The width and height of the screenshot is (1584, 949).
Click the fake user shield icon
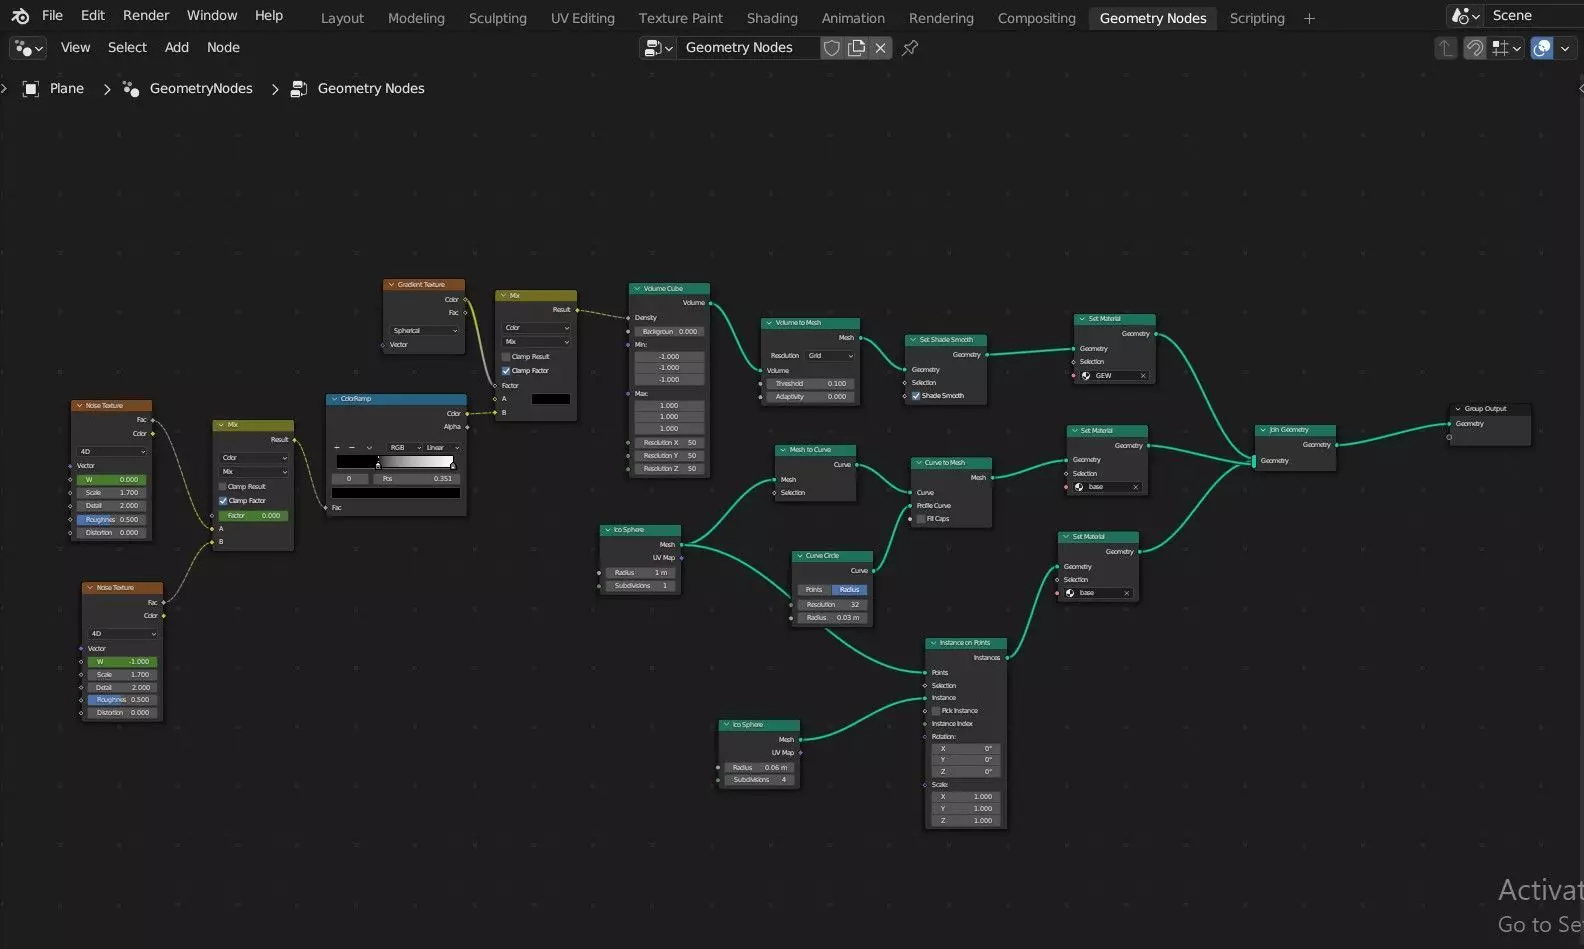tap(831, 48)
